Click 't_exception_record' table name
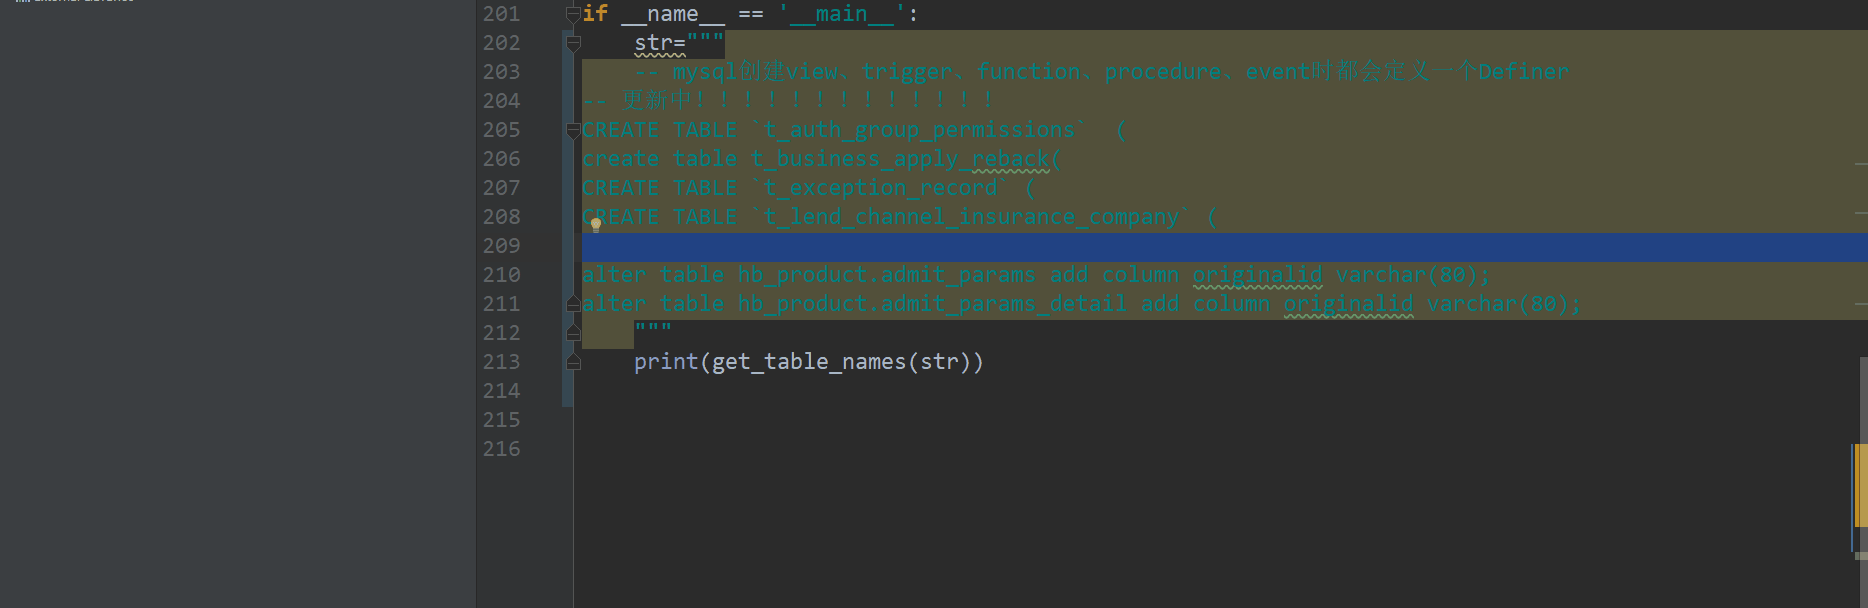 880,188
